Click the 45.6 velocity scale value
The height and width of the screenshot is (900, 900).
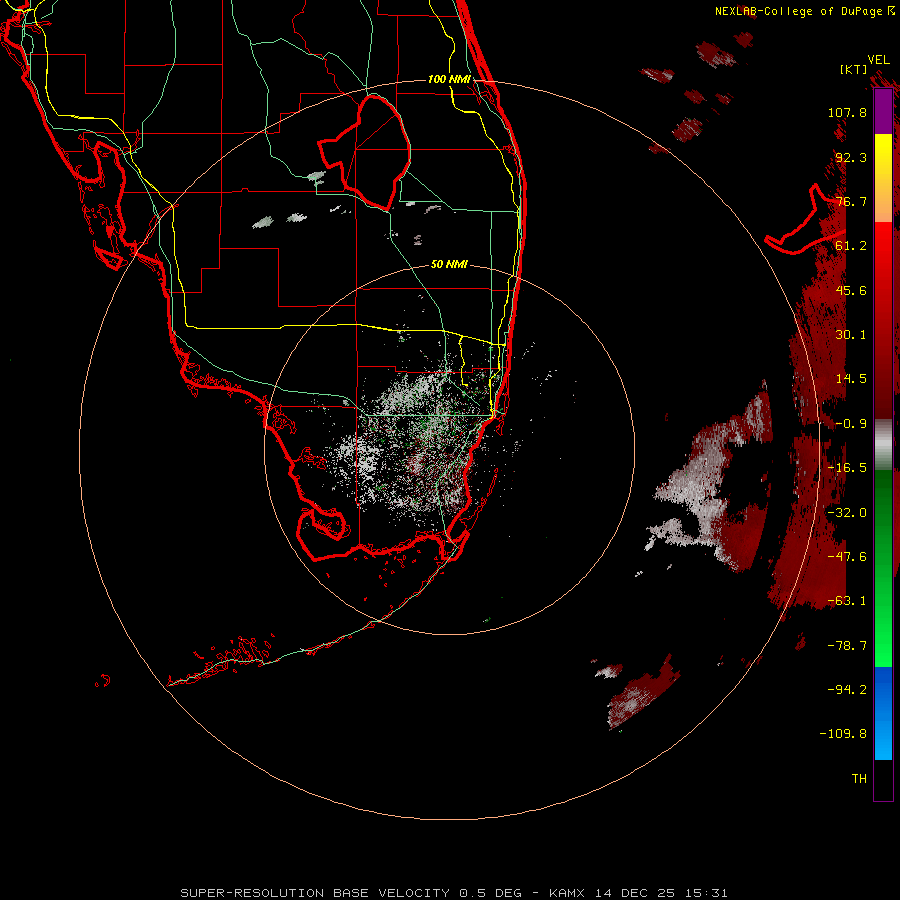point(851,290)
